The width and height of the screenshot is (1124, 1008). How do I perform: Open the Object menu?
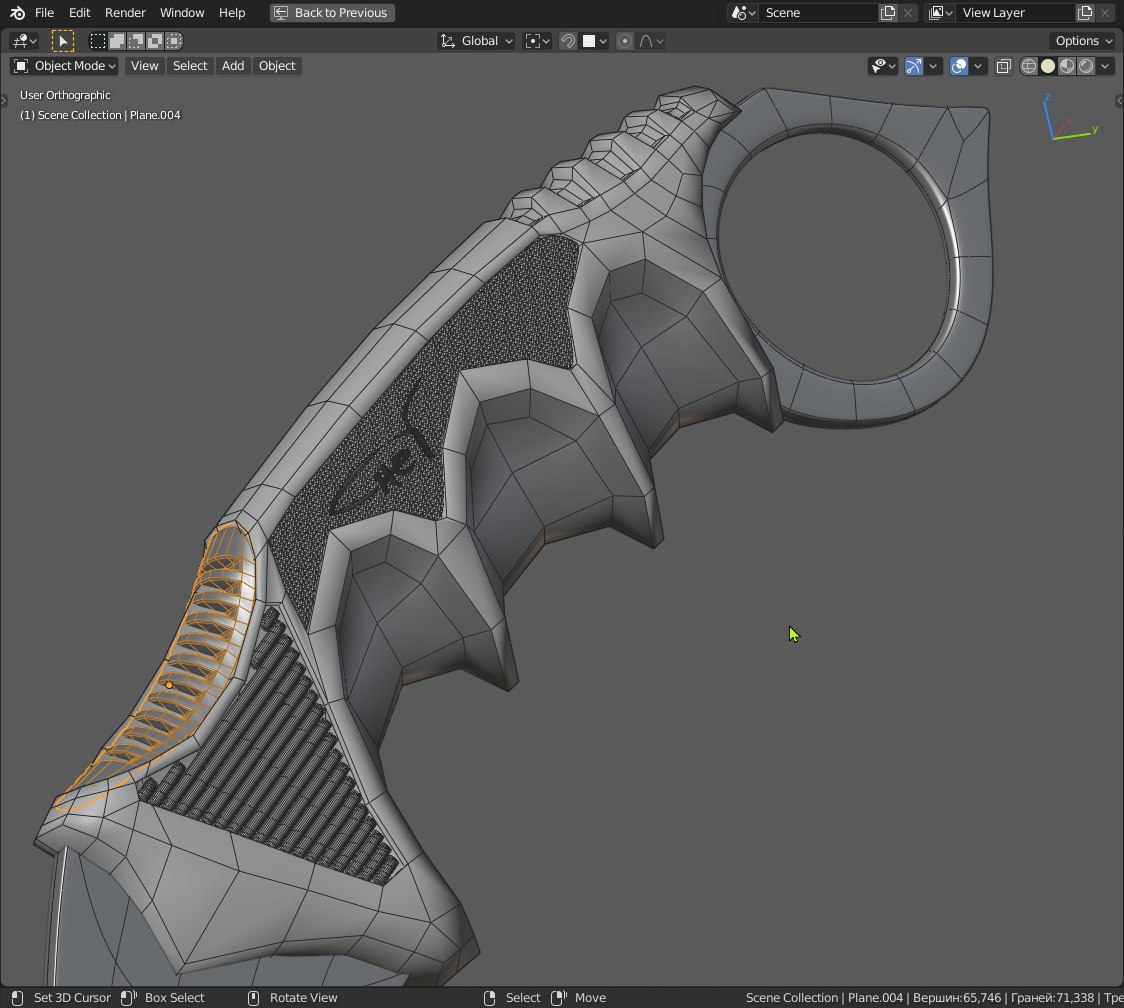[x=277, y=66]
